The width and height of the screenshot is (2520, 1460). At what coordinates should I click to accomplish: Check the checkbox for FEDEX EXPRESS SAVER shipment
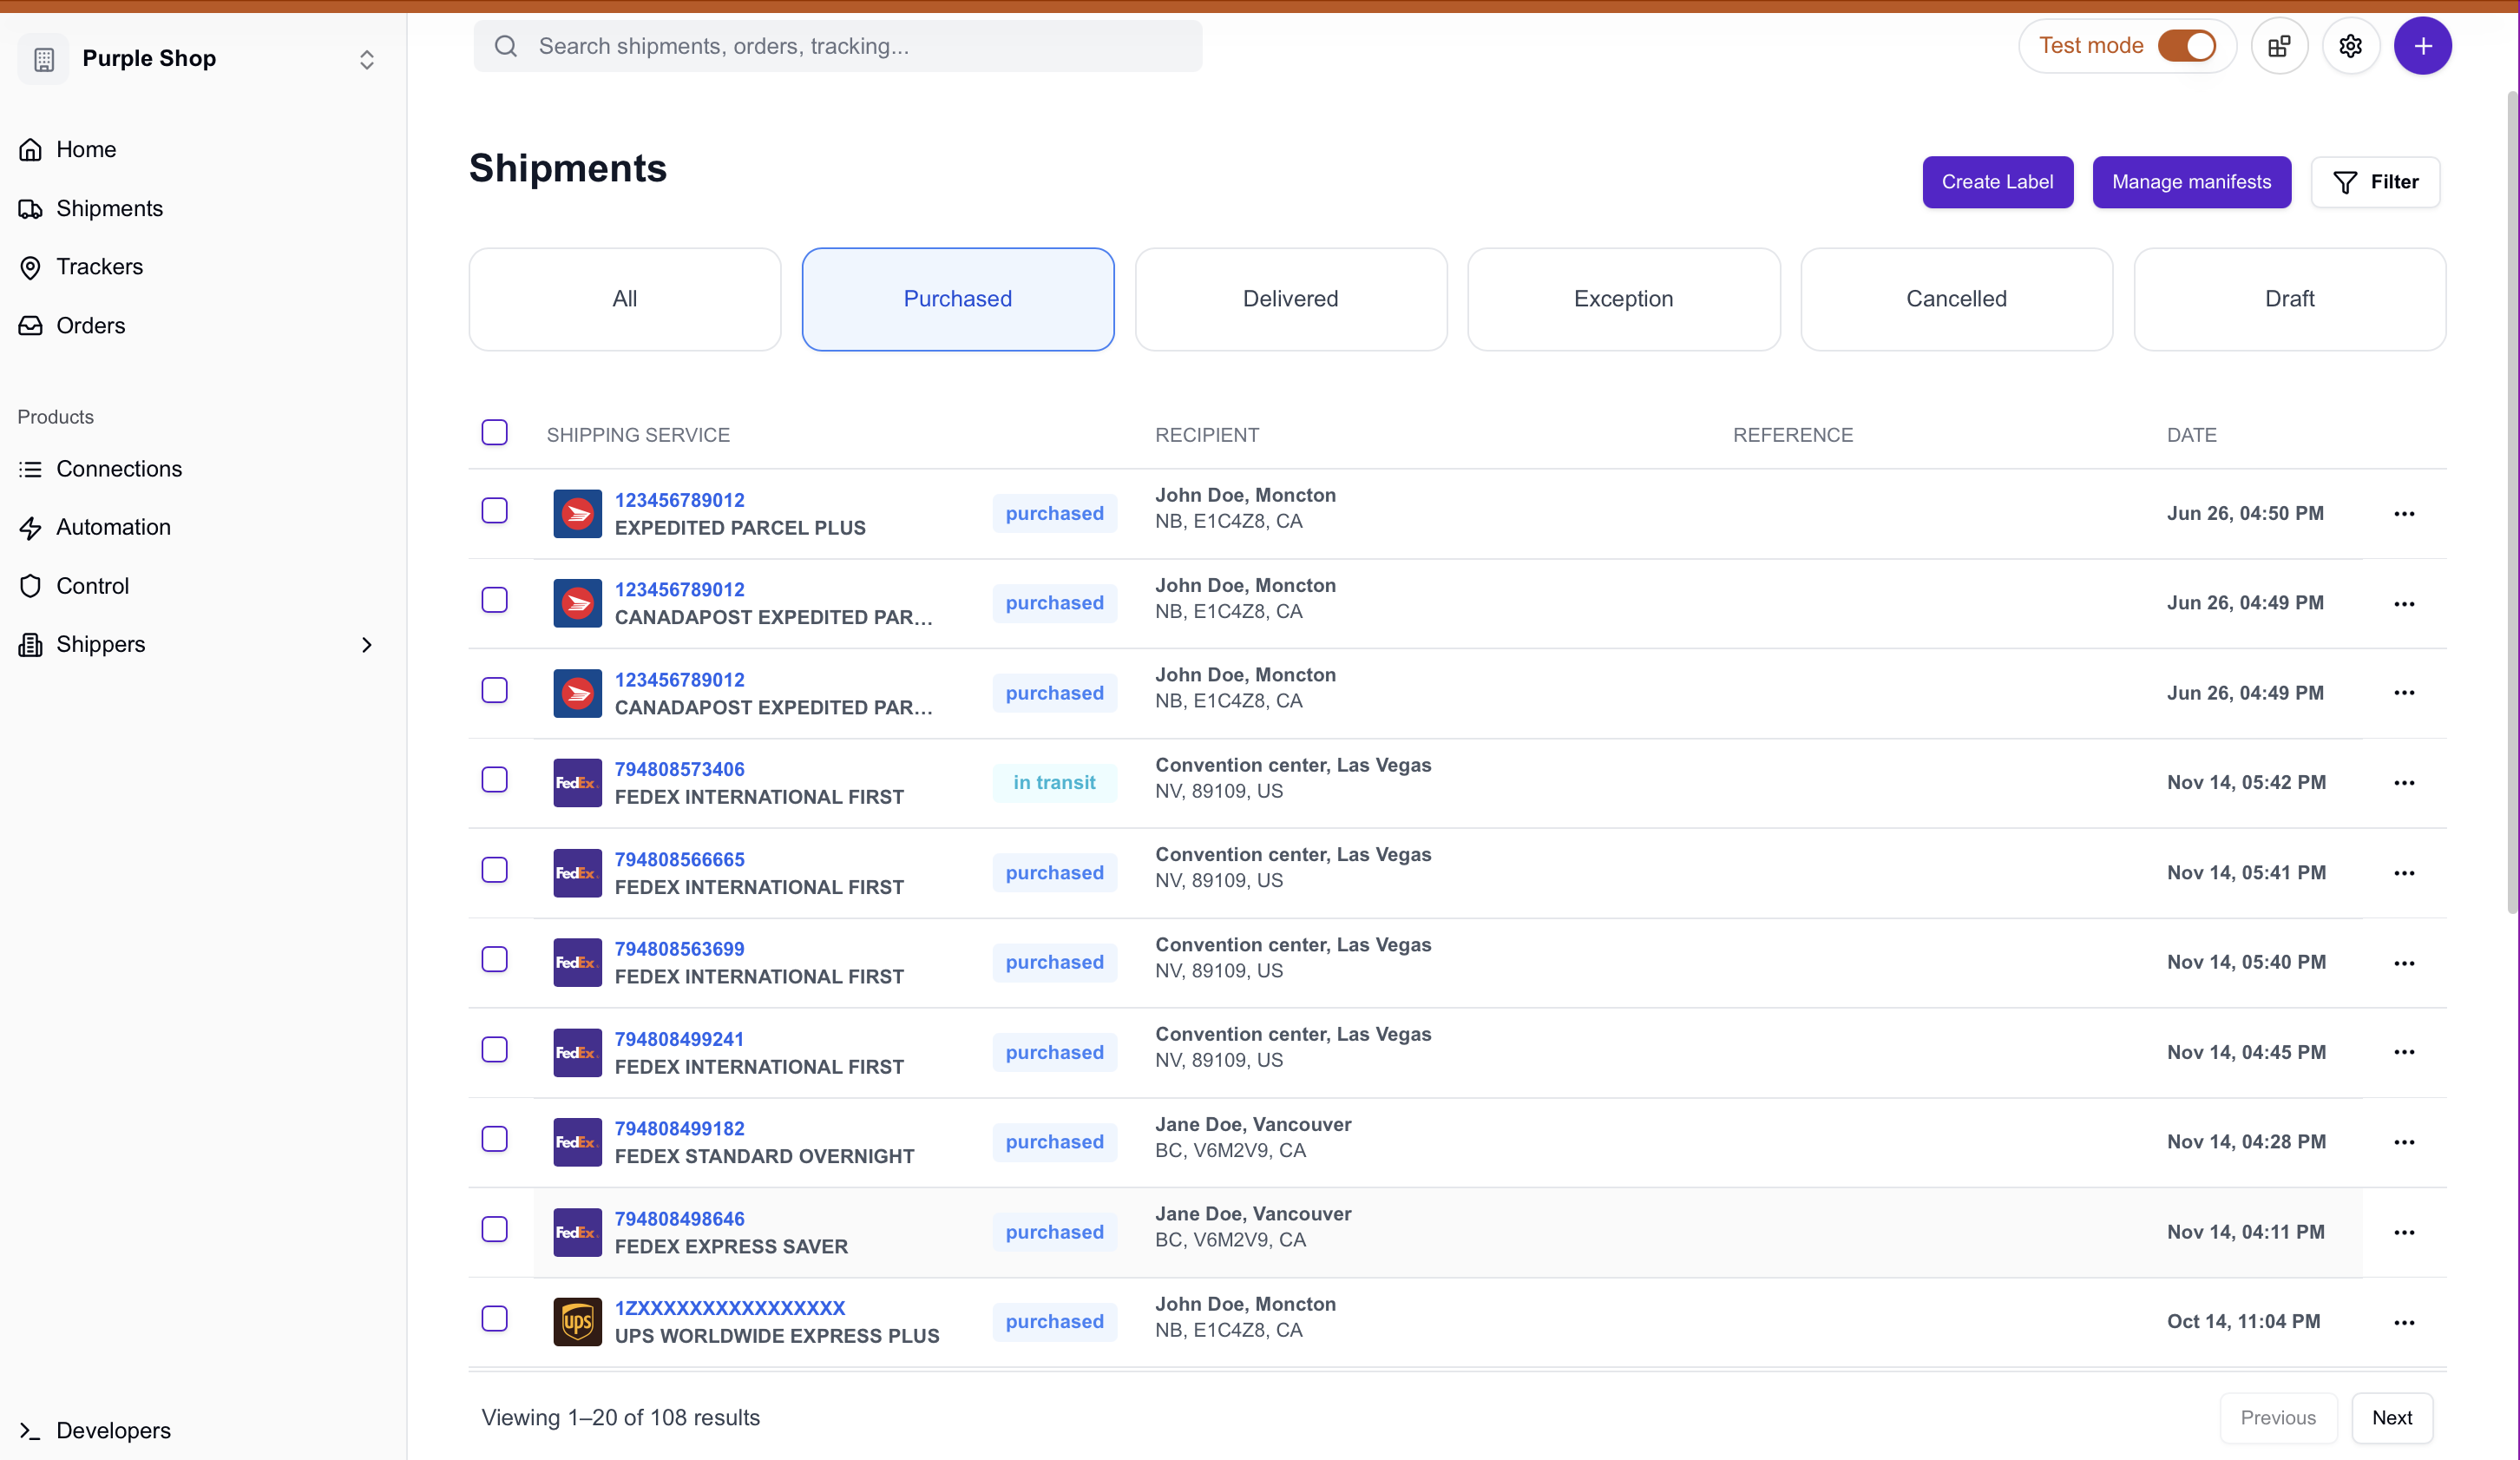495,1229
